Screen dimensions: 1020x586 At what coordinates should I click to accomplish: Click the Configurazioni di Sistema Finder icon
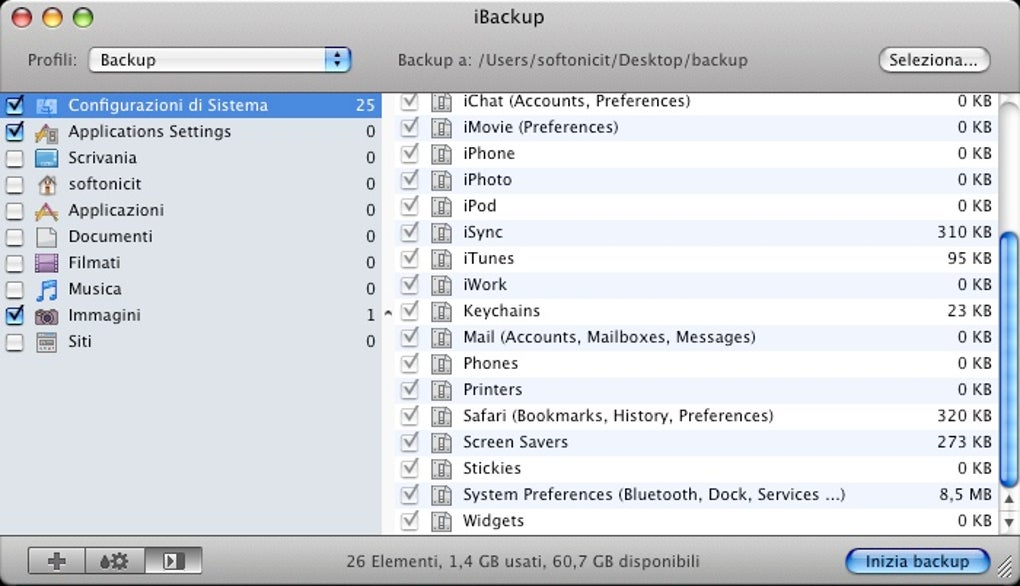tap(46, 105)
